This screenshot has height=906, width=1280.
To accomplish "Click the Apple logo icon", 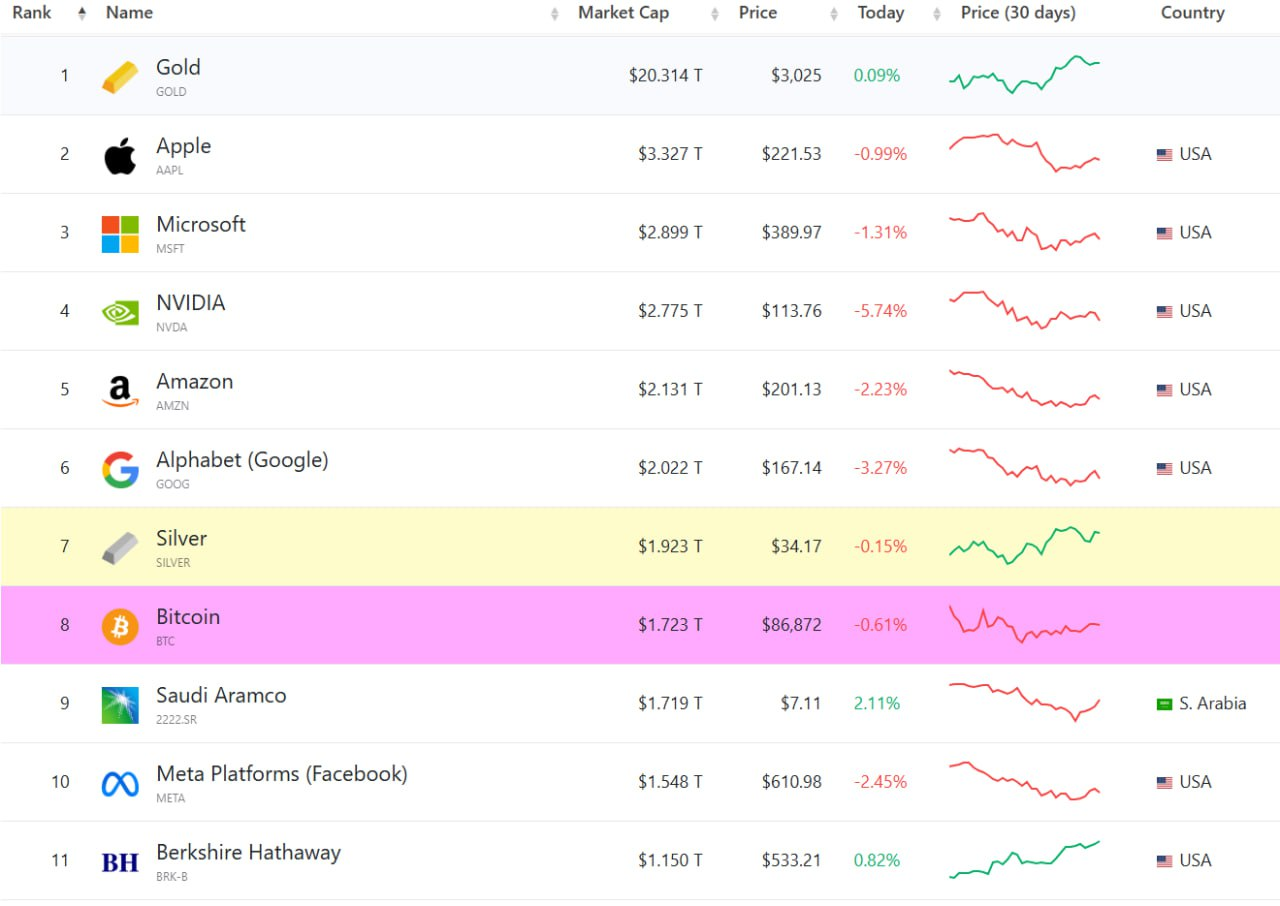I will (x=120, y=156).
